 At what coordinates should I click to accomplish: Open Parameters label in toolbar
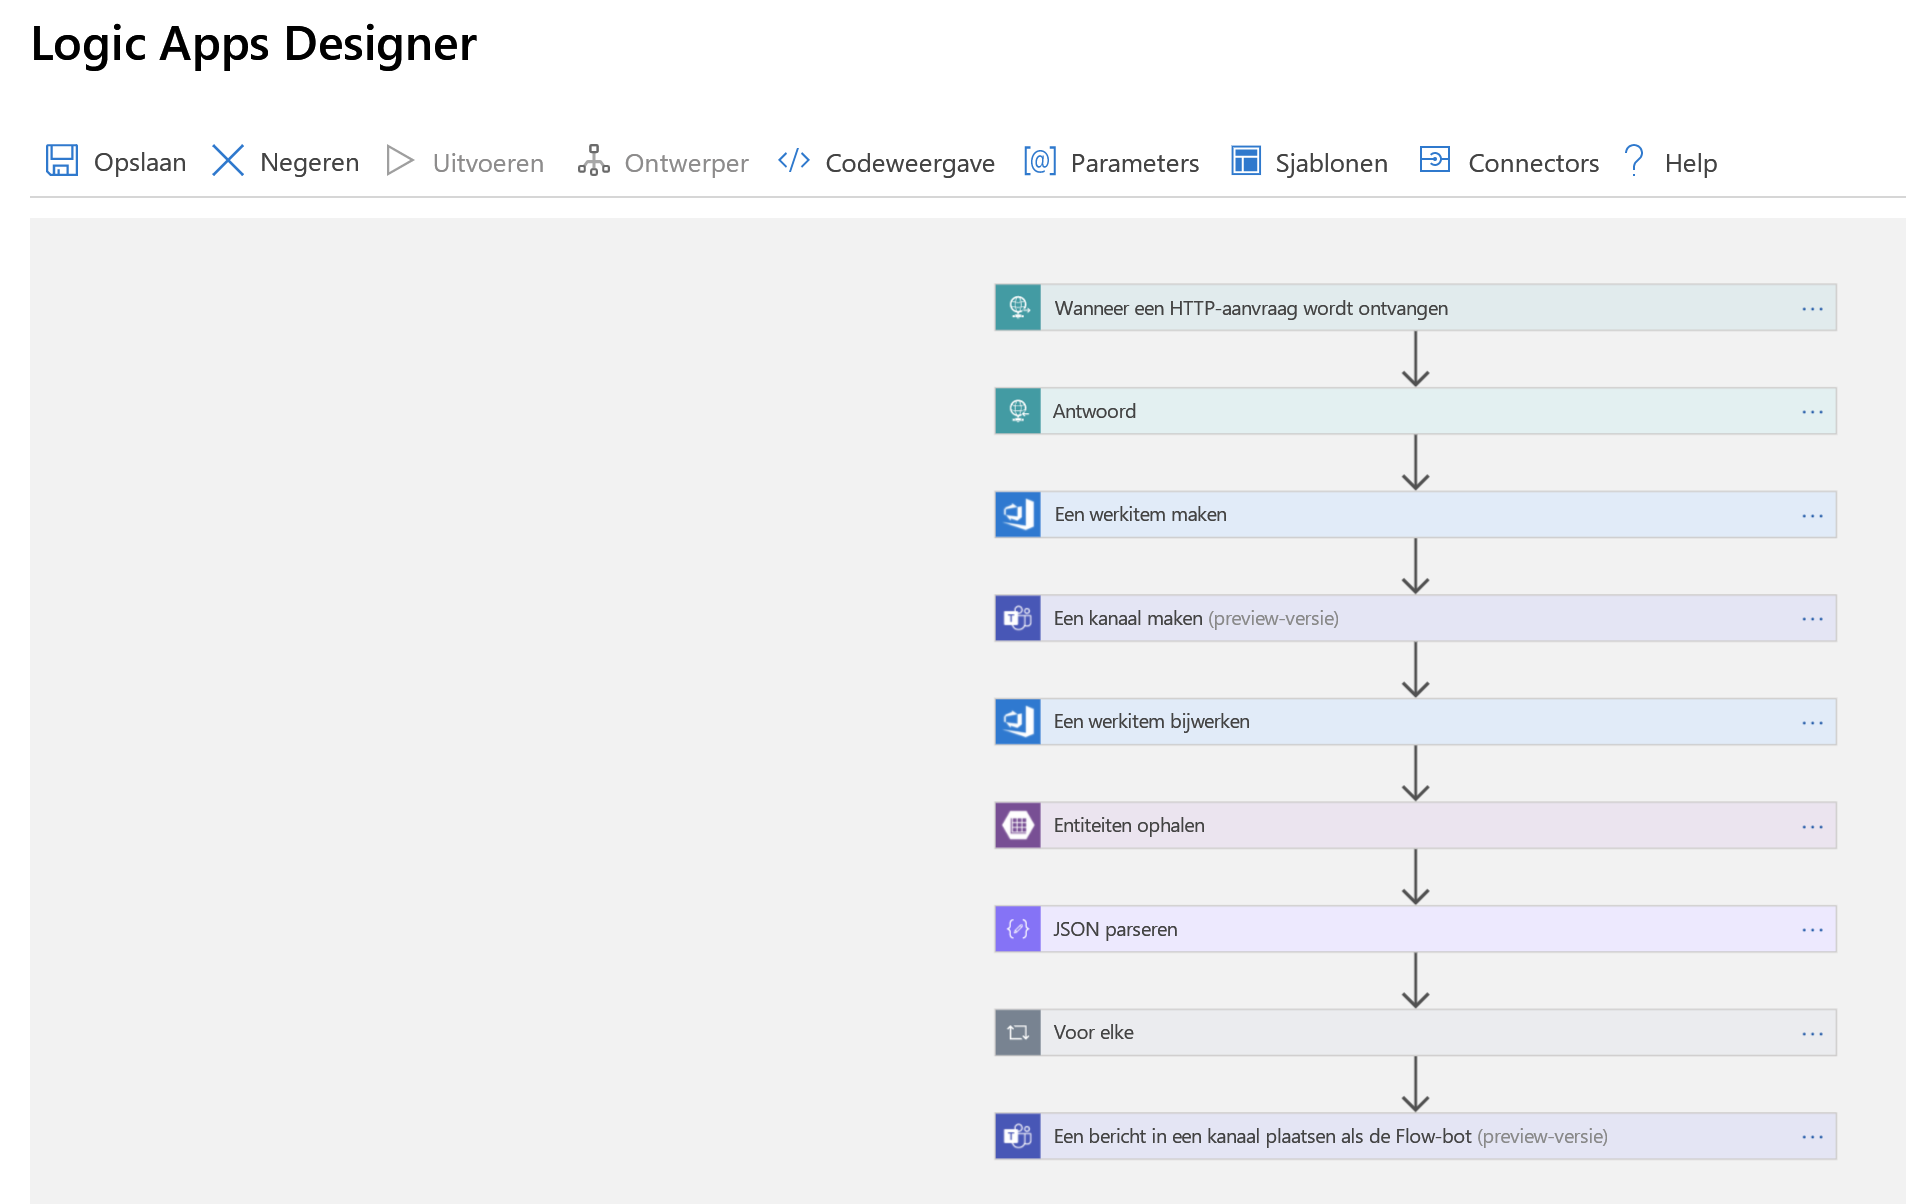coord(1135,163)
